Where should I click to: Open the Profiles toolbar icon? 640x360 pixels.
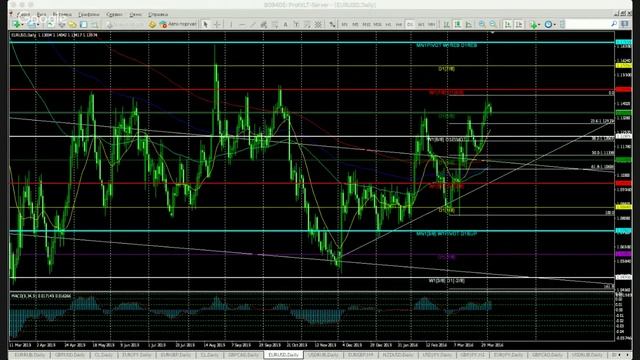(31, 25)
